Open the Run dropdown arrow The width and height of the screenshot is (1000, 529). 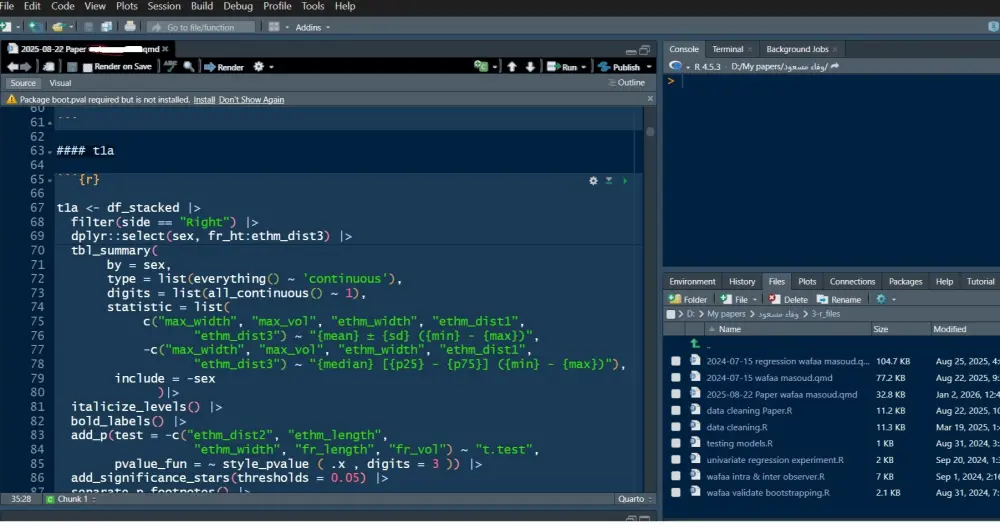pos(584,67)
